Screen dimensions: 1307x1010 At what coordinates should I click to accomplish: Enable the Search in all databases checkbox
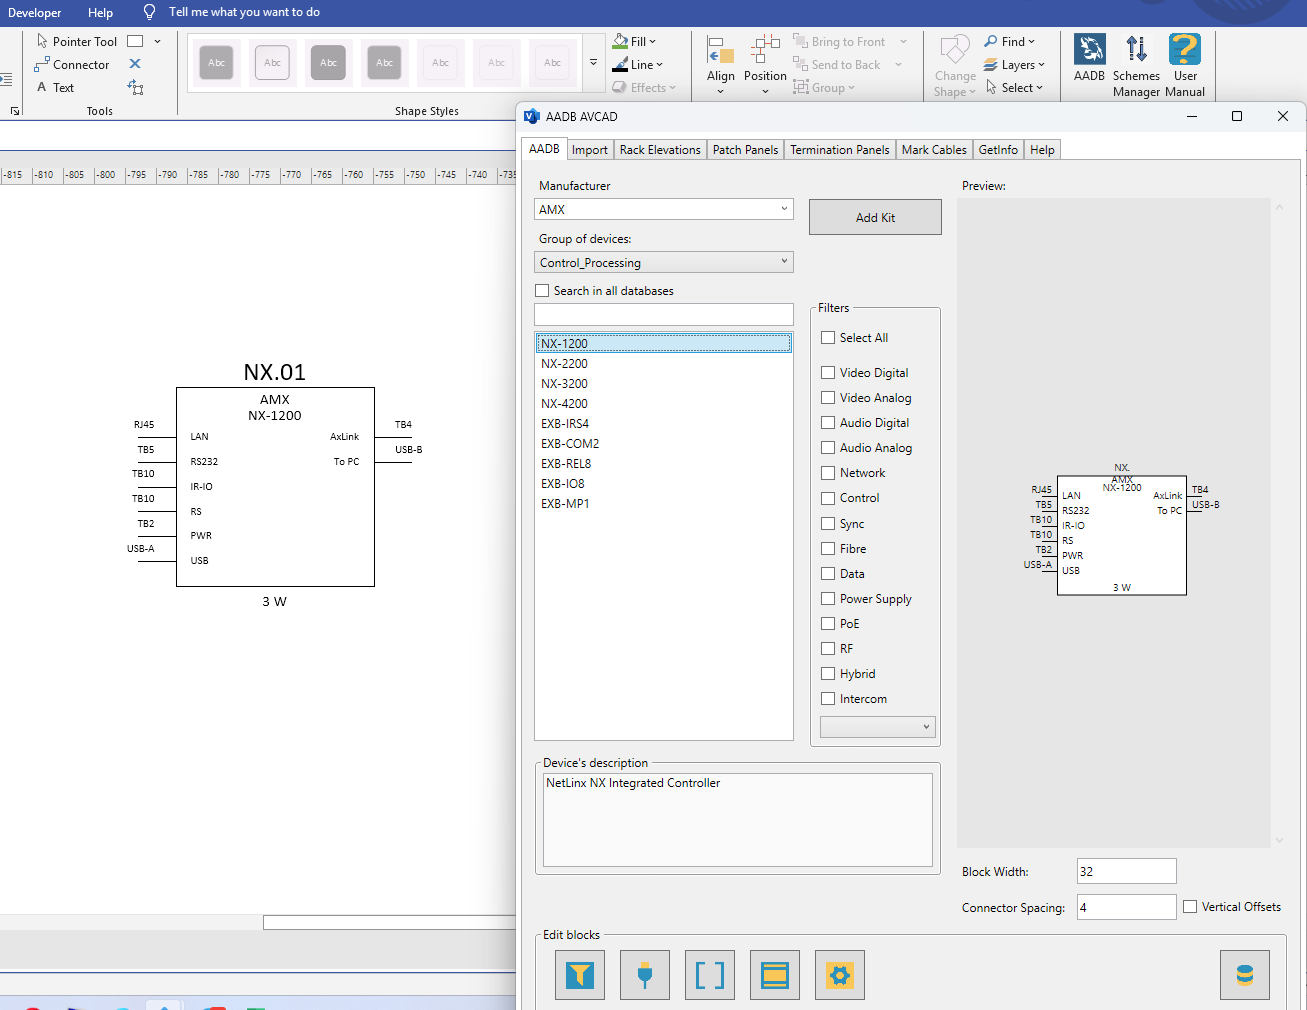coord(542,291)
